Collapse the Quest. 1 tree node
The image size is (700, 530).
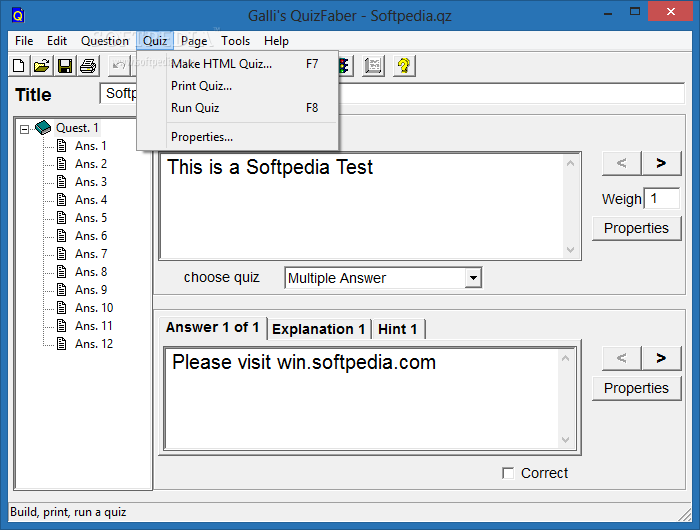pyautogui.click(x=24, y=129)
